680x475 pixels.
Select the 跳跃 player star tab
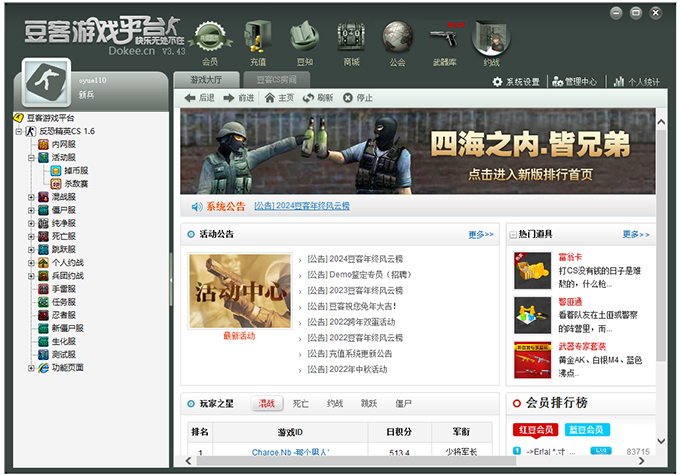click(369, 403)
